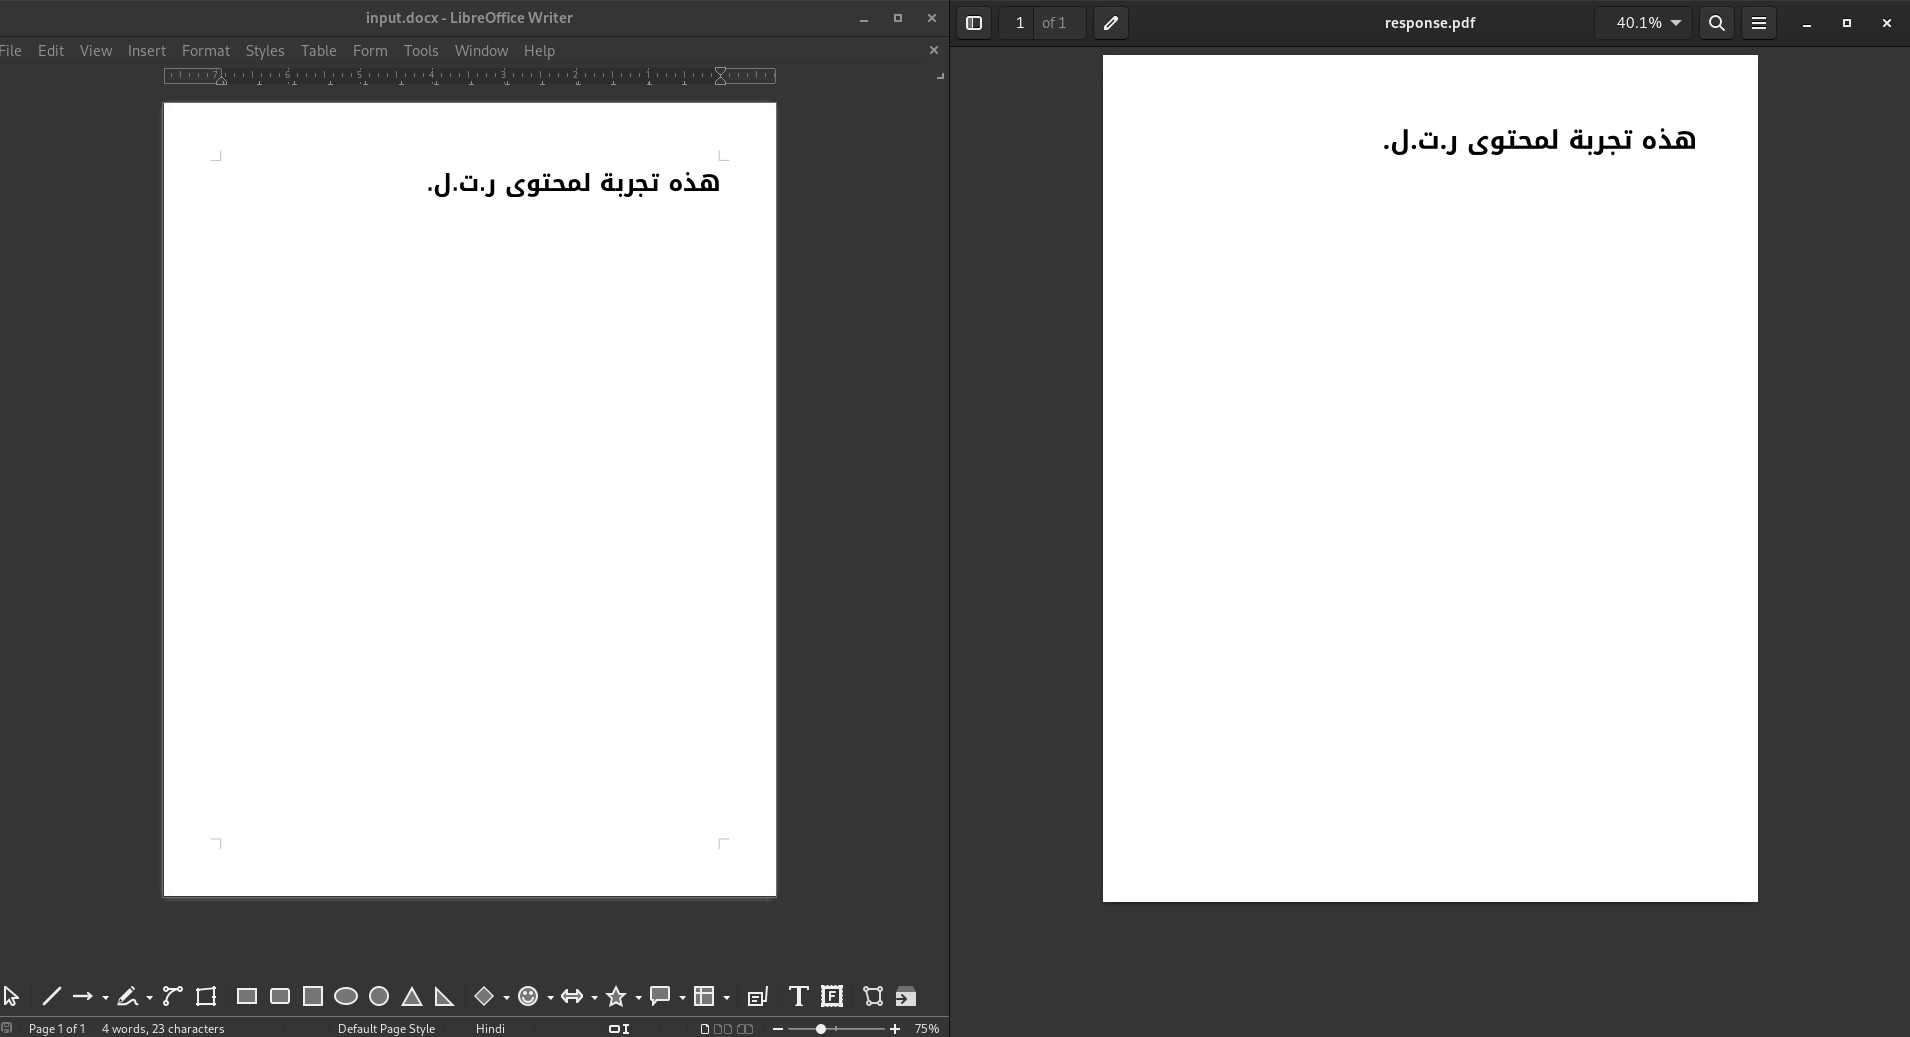The image size is (1910, 1037).
Task: Click the PDF page number field
Action: 1019,23
